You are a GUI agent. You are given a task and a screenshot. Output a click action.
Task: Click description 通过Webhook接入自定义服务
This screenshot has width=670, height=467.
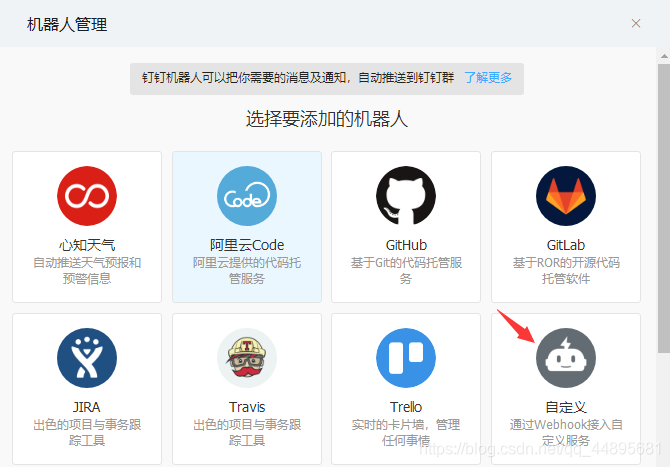coord(566,432)
